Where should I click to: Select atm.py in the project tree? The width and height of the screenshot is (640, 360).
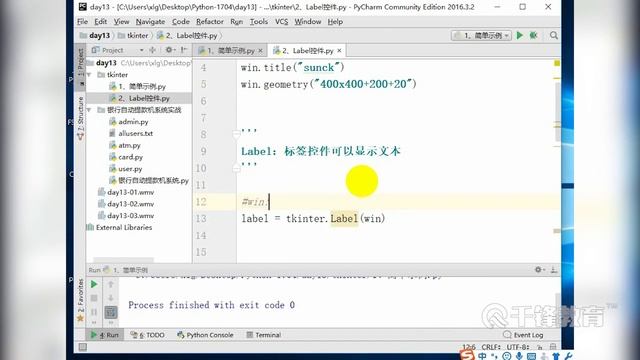(x=125, y=145)
